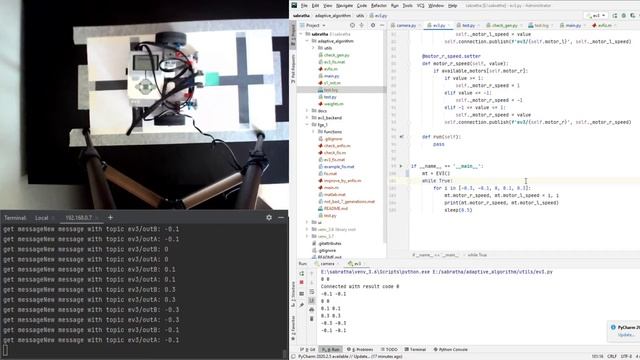Click the soft-wrap icon in Run panel
640x360 pixels.
click(311, 292)
